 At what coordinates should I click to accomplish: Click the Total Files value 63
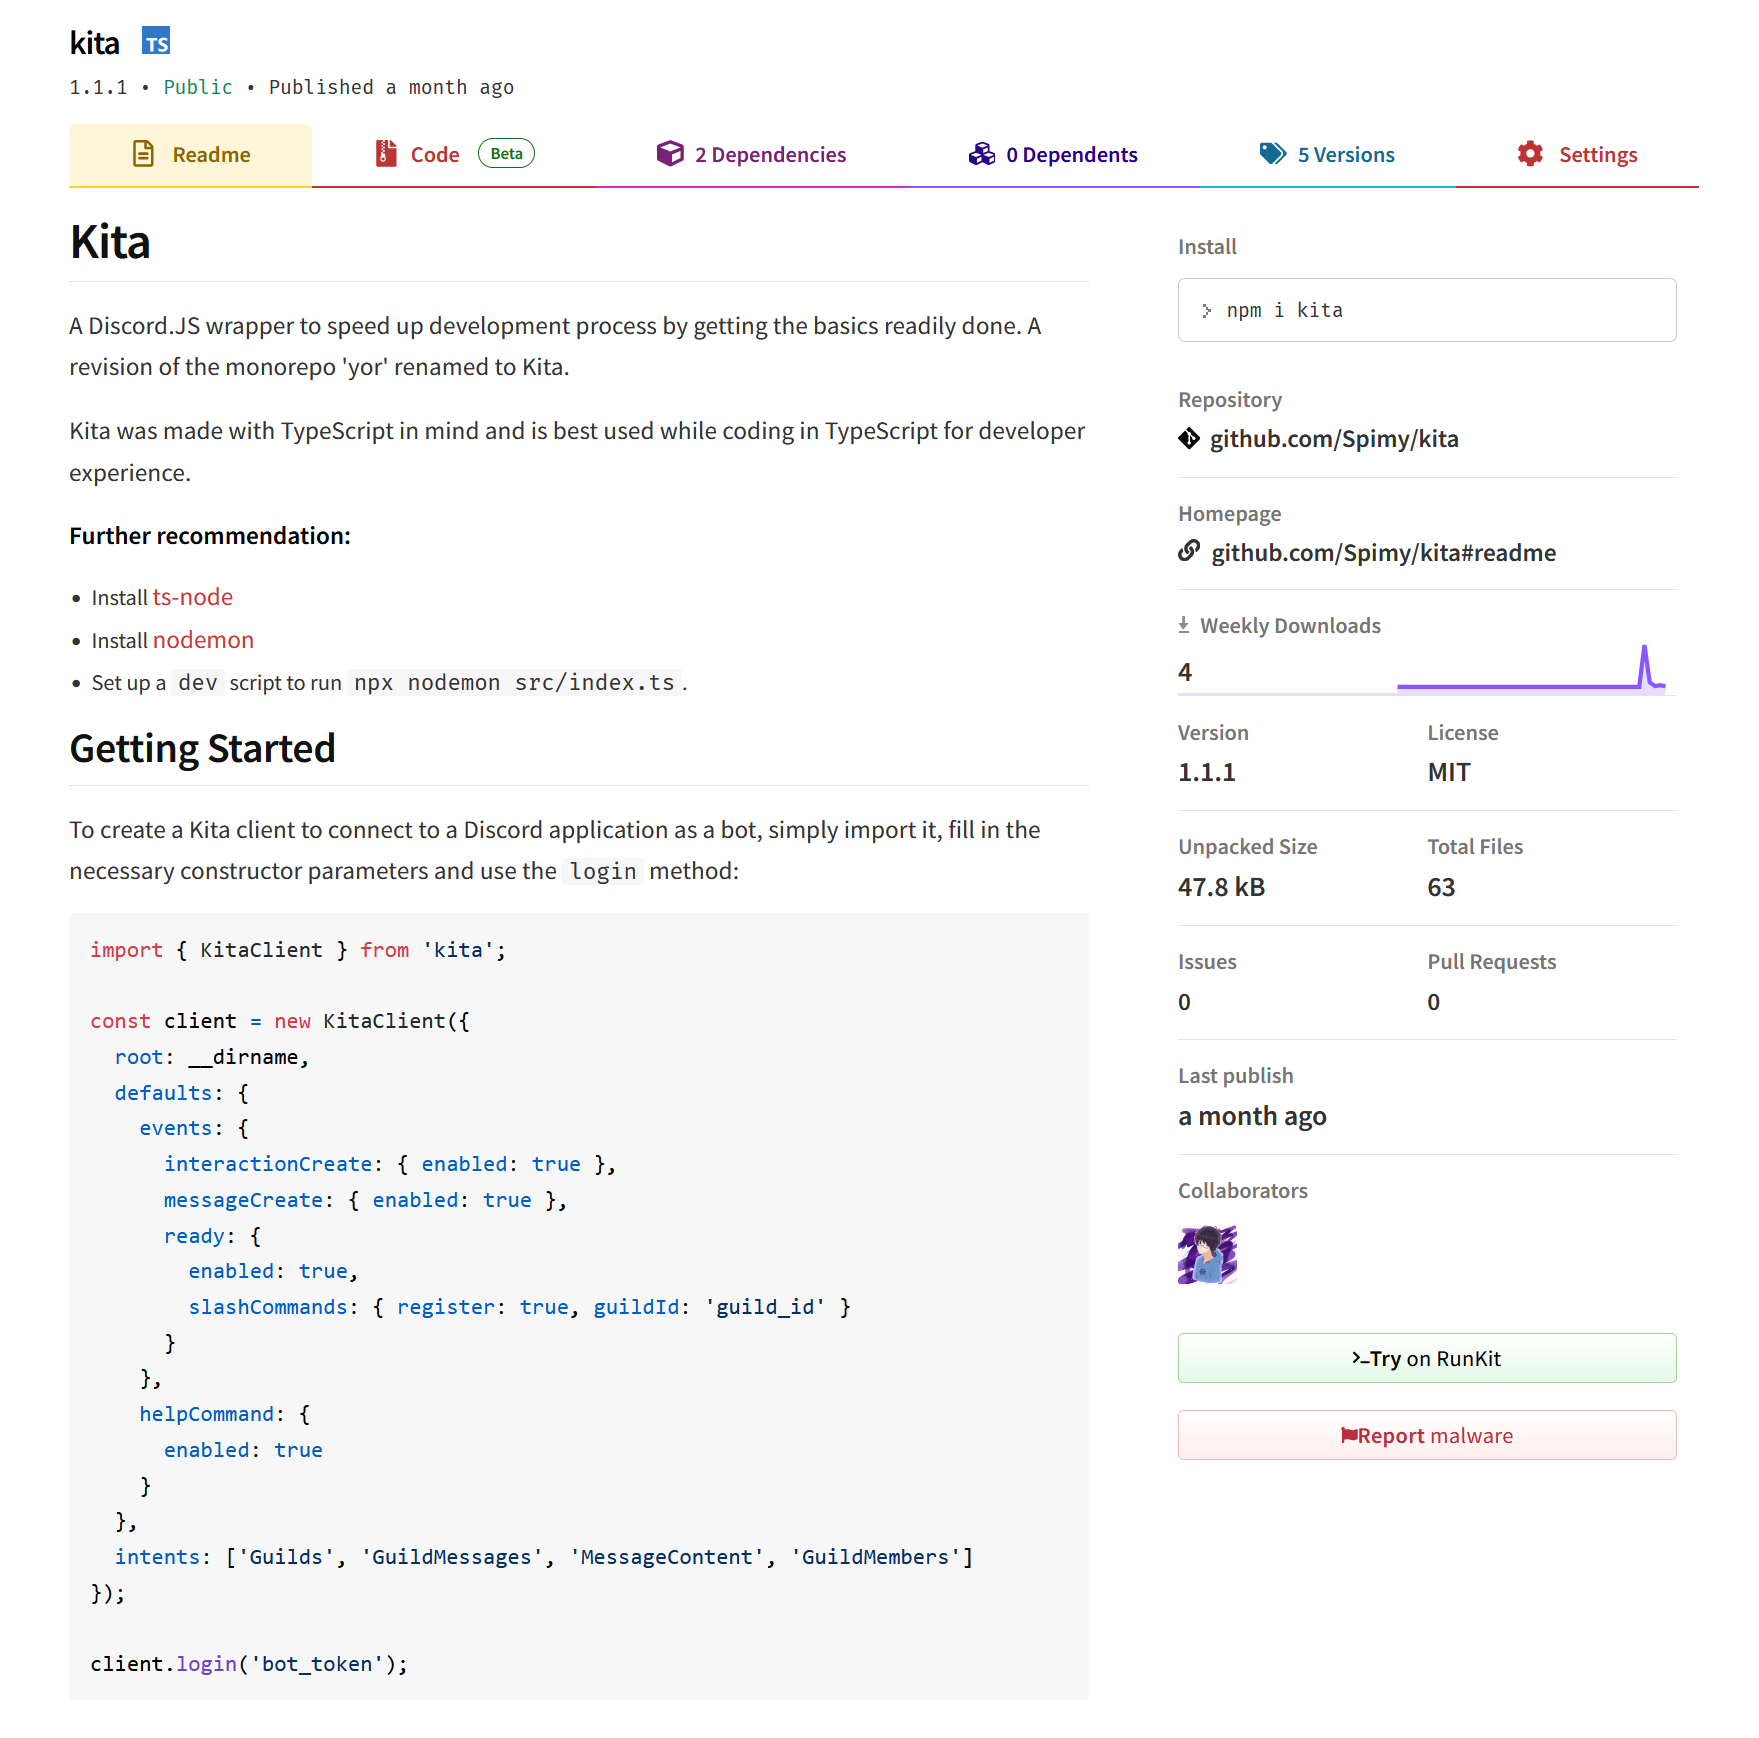pyautogui.click(x=1441, y=887)
